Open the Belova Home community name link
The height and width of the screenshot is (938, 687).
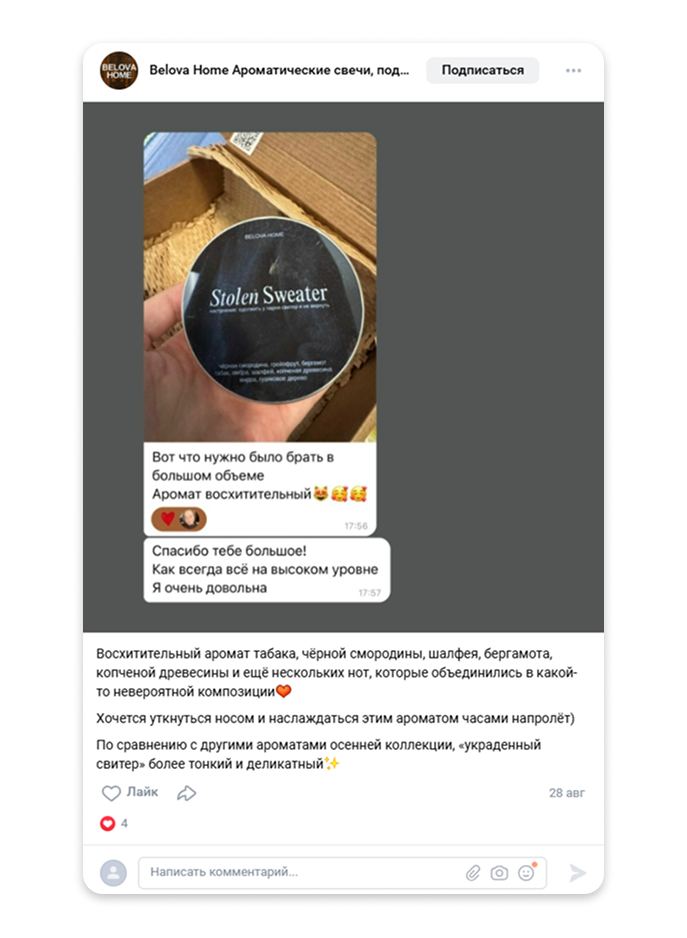coord(279,71)
